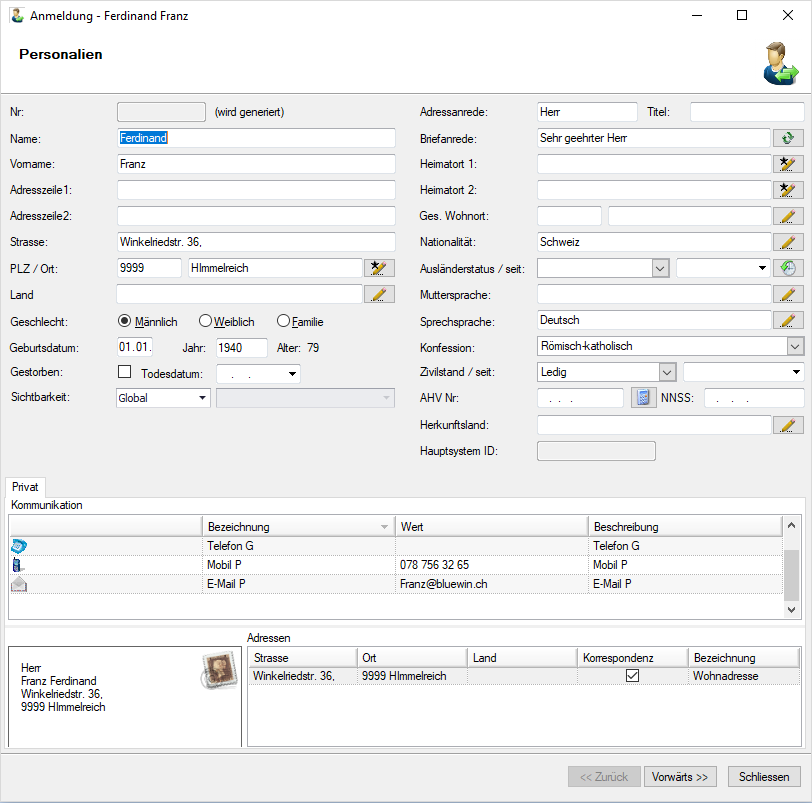Tick the Gestorben checkbox
Viewport: 812px width, 803px height.
[x=125, y=372]
